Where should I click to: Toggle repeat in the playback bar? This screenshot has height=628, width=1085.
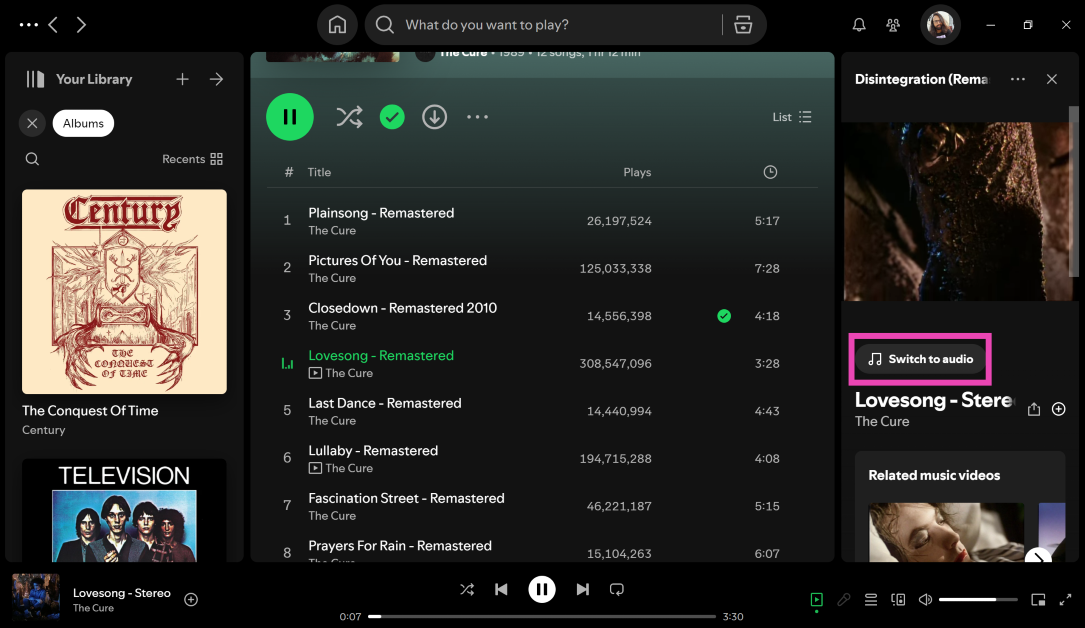point(617,589)
